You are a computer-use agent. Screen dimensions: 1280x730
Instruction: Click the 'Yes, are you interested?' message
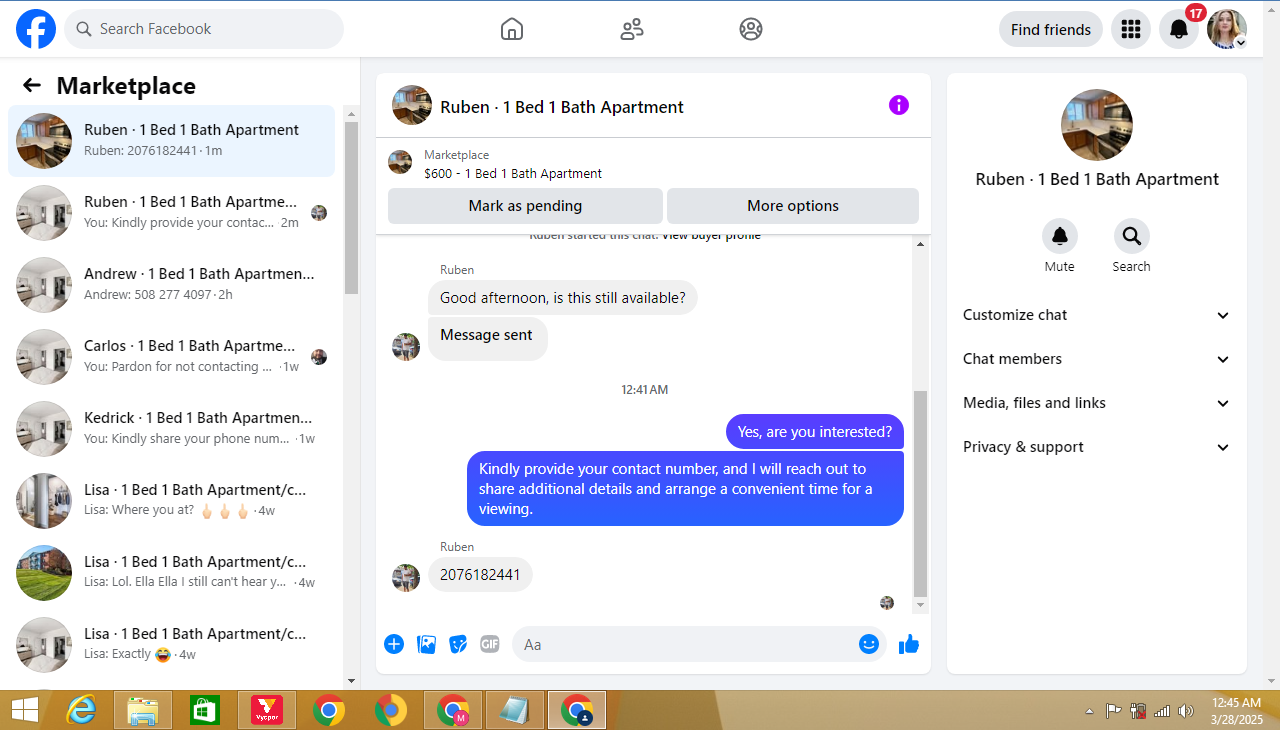[815, 432]
